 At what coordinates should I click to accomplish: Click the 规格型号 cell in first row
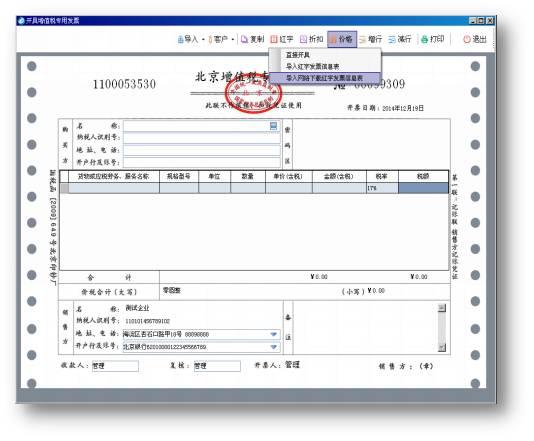tap(179, 188)
